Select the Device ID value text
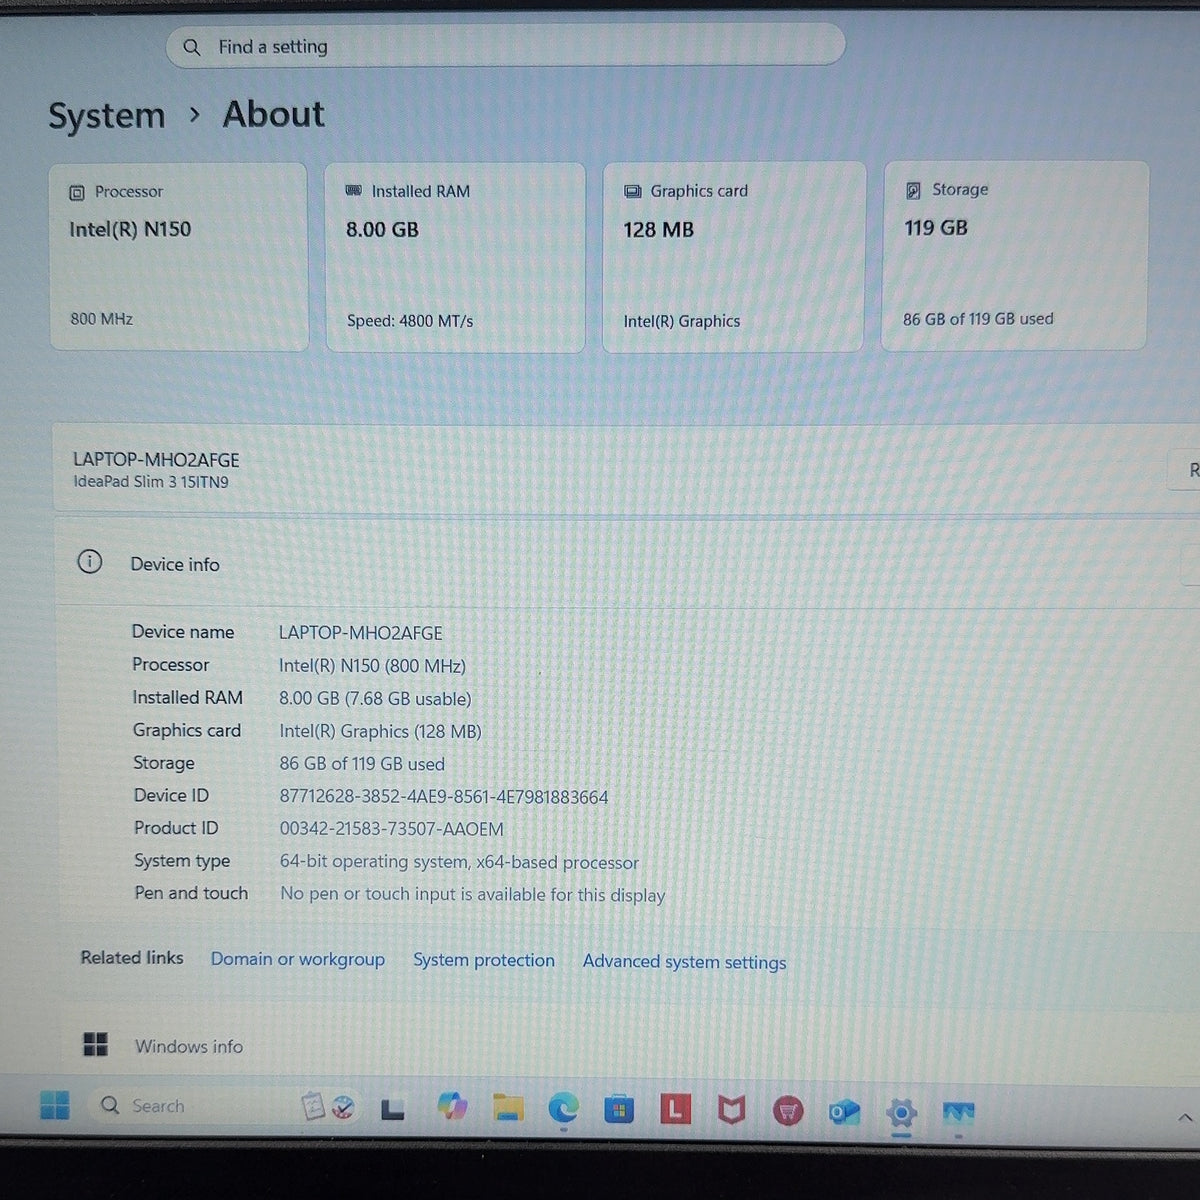This screenshot has height=1200, width=1200. coord(444,797)
